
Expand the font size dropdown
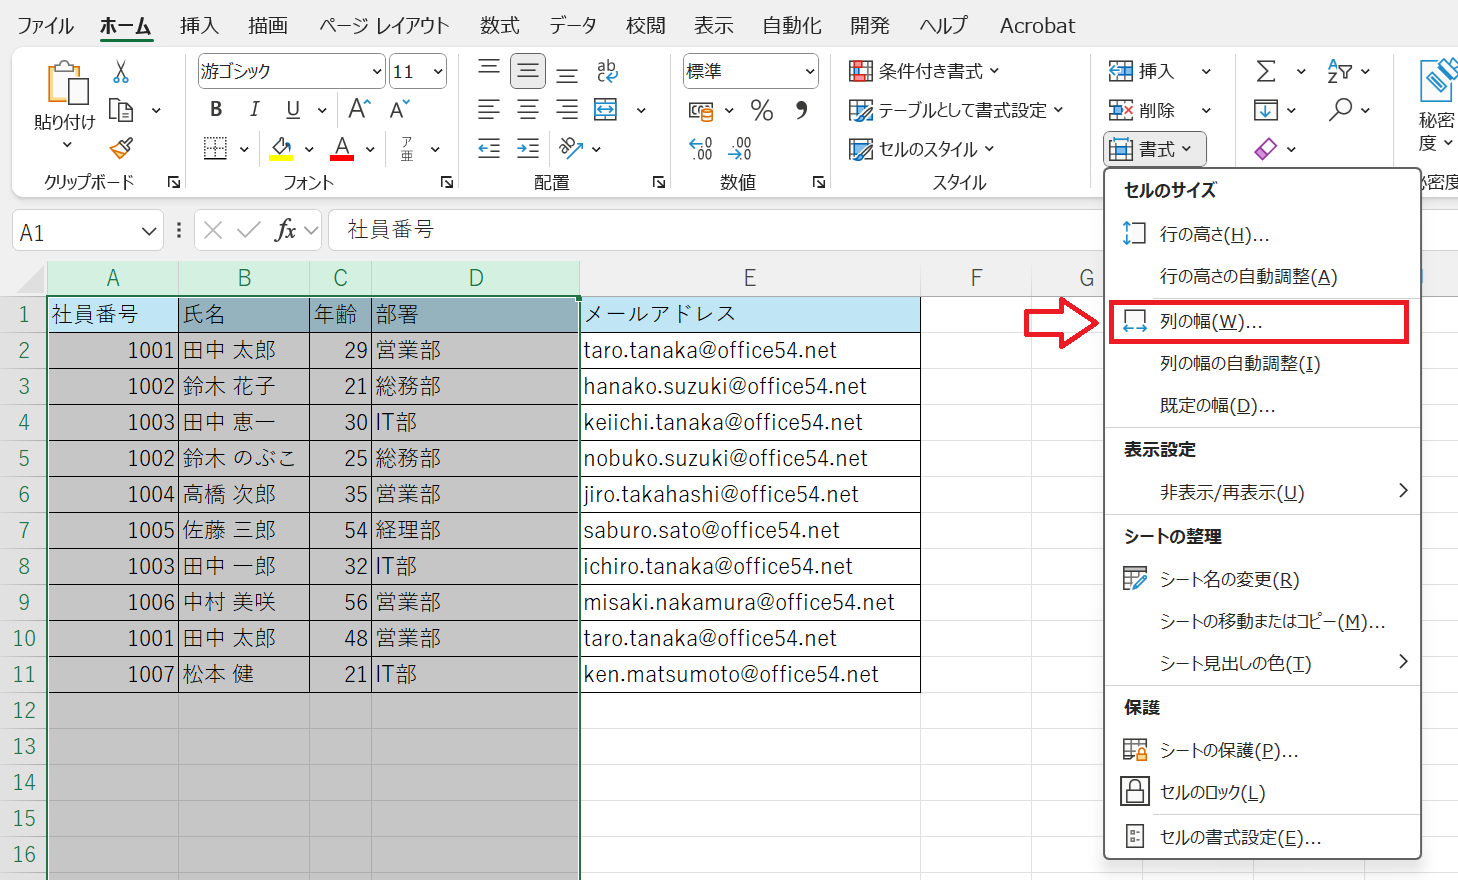pos(438,72)
